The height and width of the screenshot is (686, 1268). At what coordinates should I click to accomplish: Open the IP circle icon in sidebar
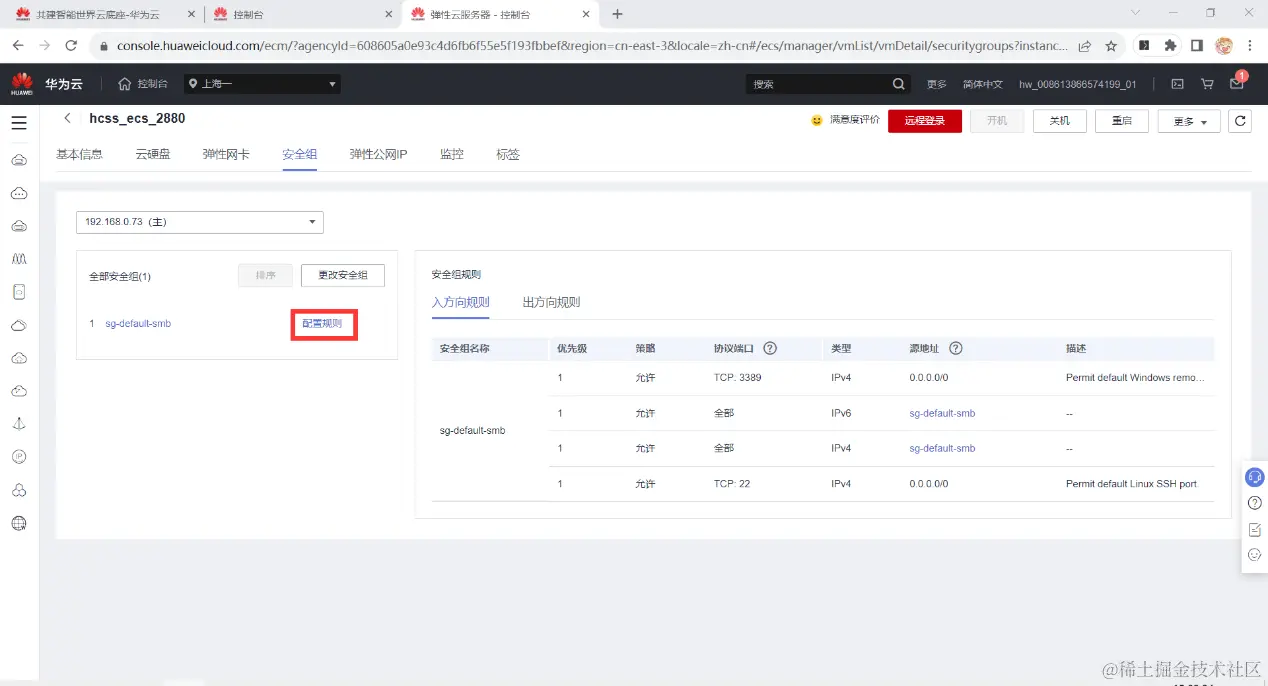coord(19,457)
